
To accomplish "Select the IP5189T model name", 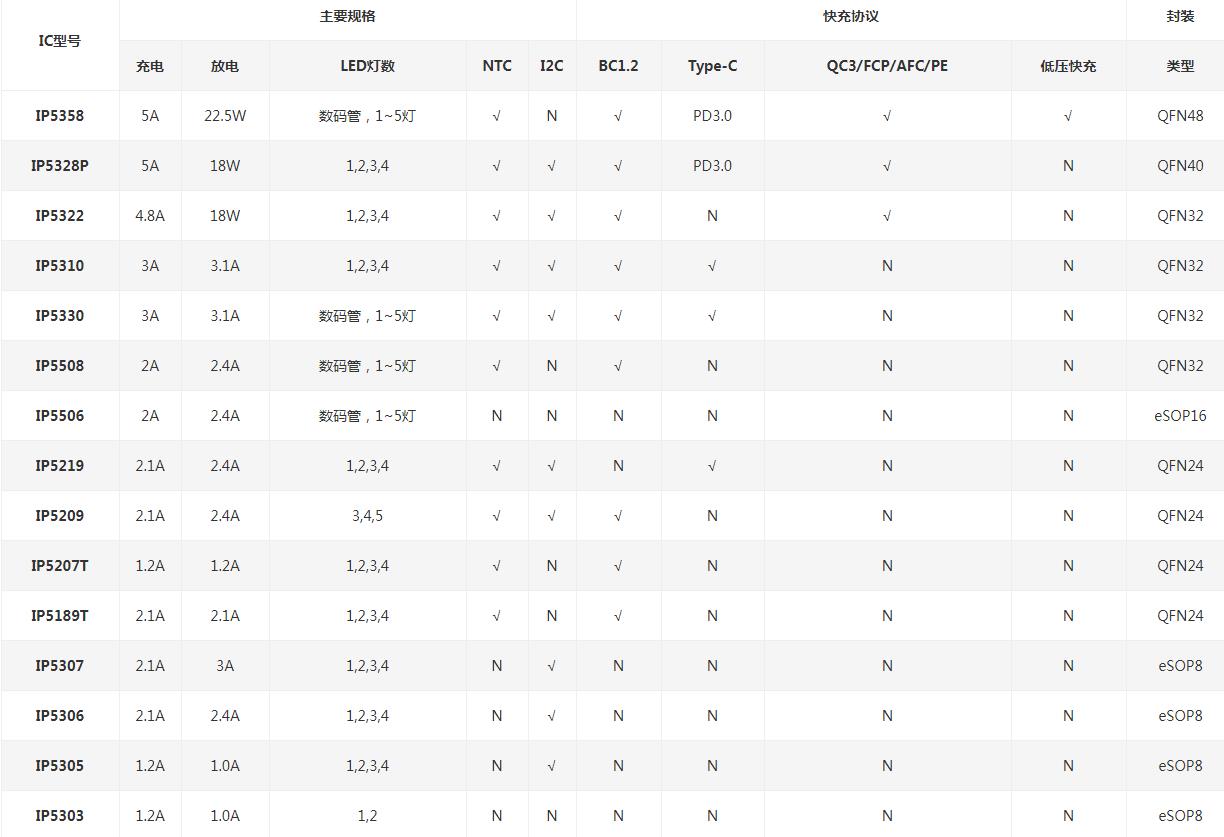I will pos(60,616).
